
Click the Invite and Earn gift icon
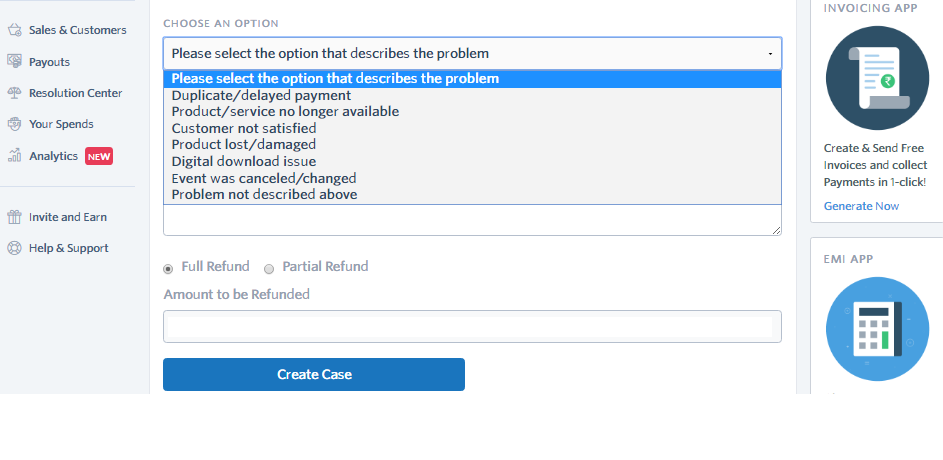[x=15, y=217]
